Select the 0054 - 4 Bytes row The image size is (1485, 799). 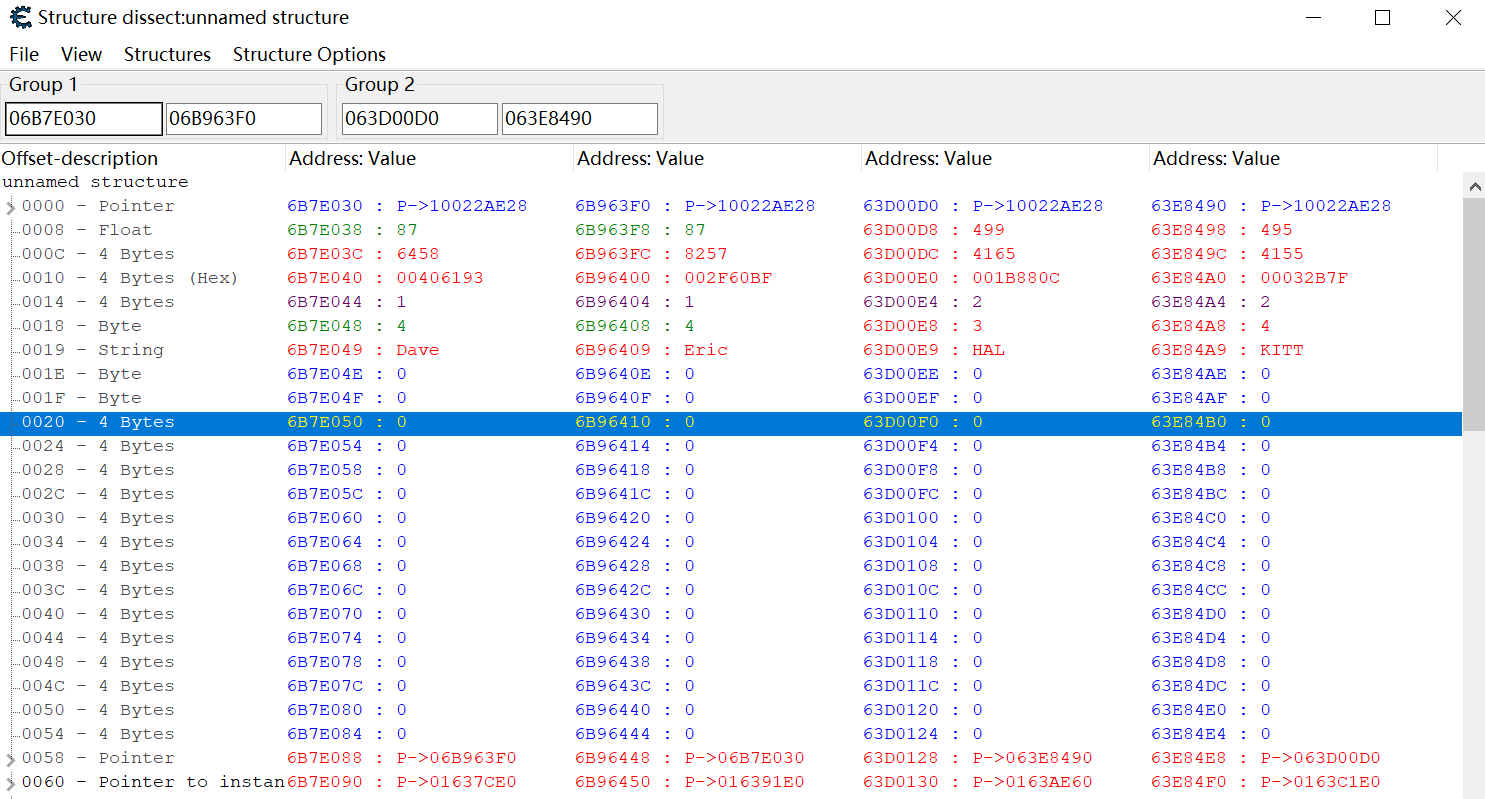(731, 734)
